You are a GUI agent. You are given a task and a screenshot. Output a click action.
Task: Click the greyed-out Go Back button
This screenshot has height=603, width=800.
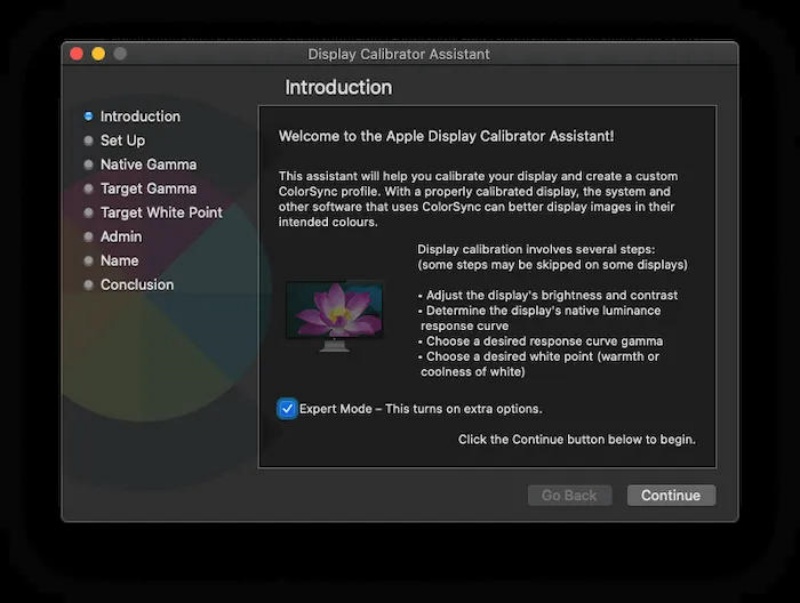pos(569,495)
